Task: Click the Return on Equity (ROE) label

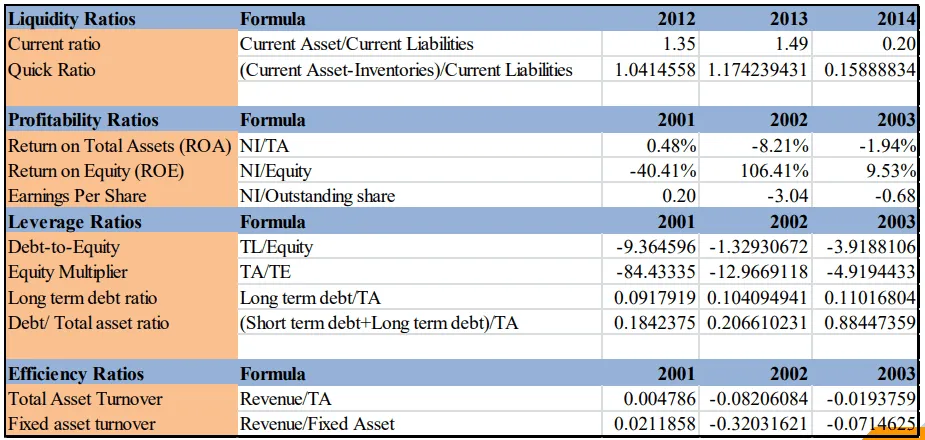Action: pos(96,171)
